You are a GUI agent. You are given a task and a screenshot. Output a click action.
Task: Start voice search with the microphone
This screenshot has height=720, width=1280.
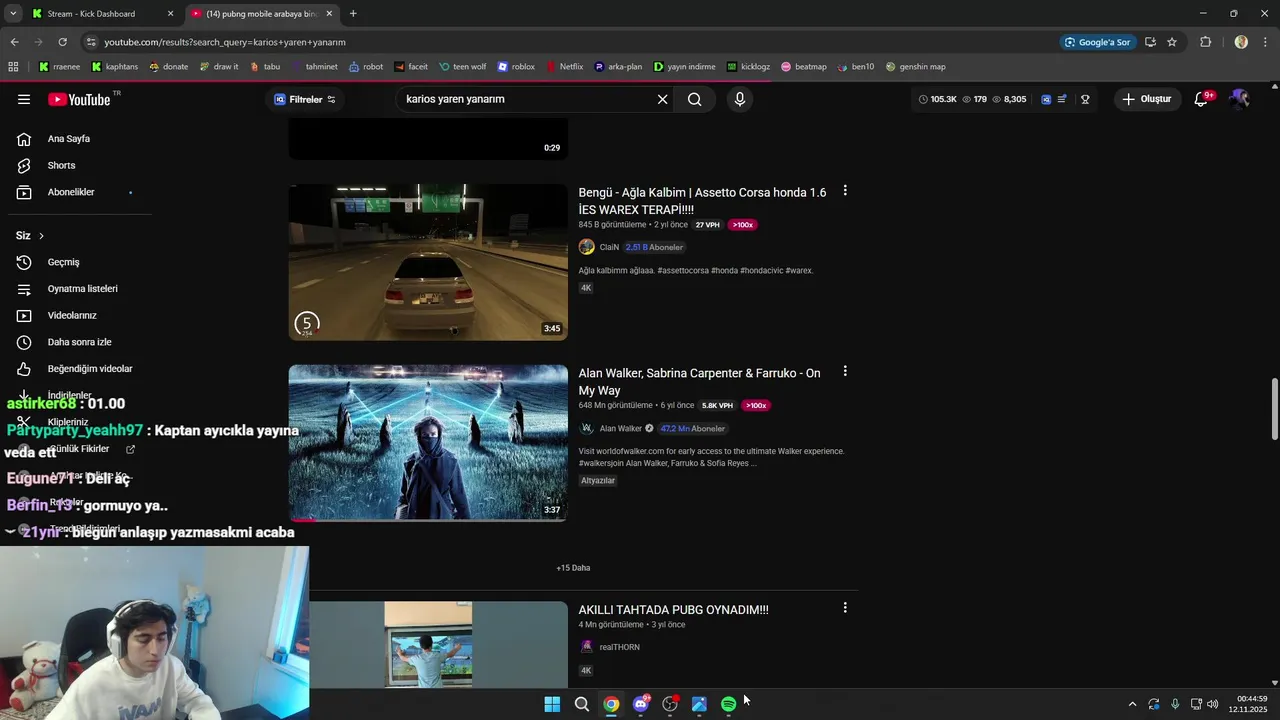740,99
